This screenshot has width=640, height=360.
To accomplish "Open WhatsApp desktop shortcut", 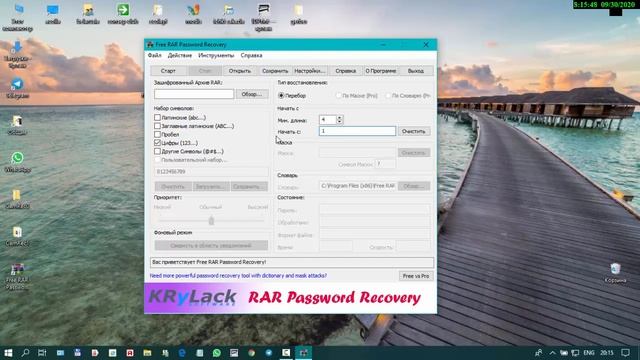I will tap(17, 162).
